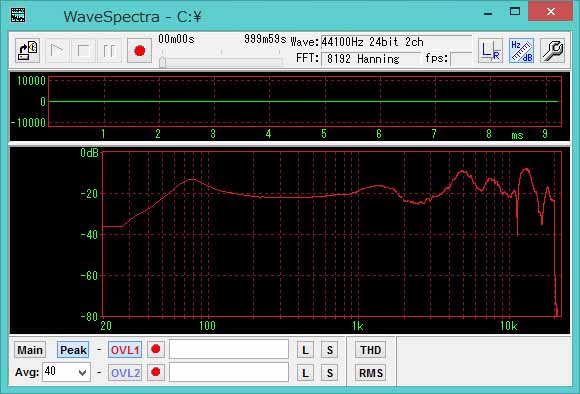Open settings with the wrench icon
Image resolution: width=580 pixels, height=394 pixels.
552,51
